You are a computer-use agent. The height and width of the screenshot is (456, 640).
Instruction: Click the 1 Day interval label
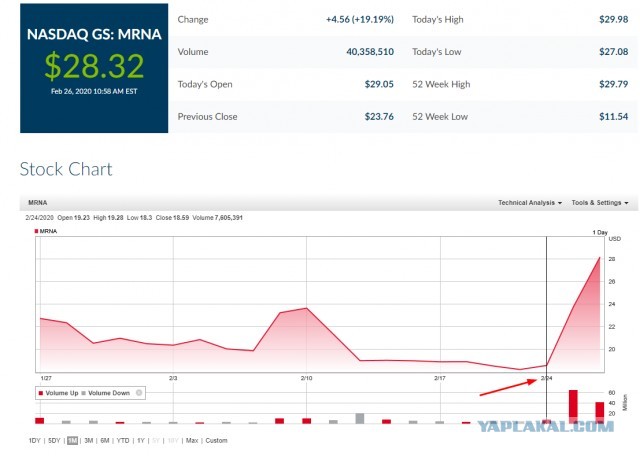pyautogui.click(x=600, y=232)
